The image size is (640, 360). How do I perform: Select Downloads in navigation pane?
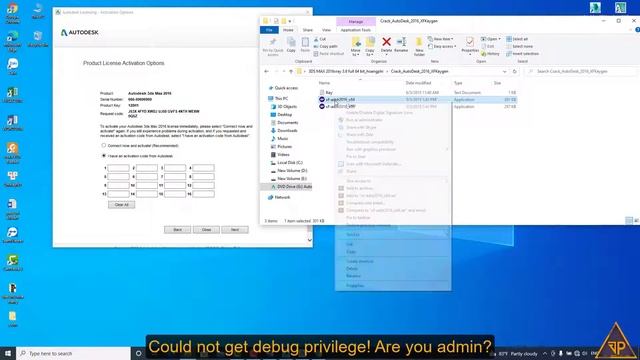pos(287,131)
